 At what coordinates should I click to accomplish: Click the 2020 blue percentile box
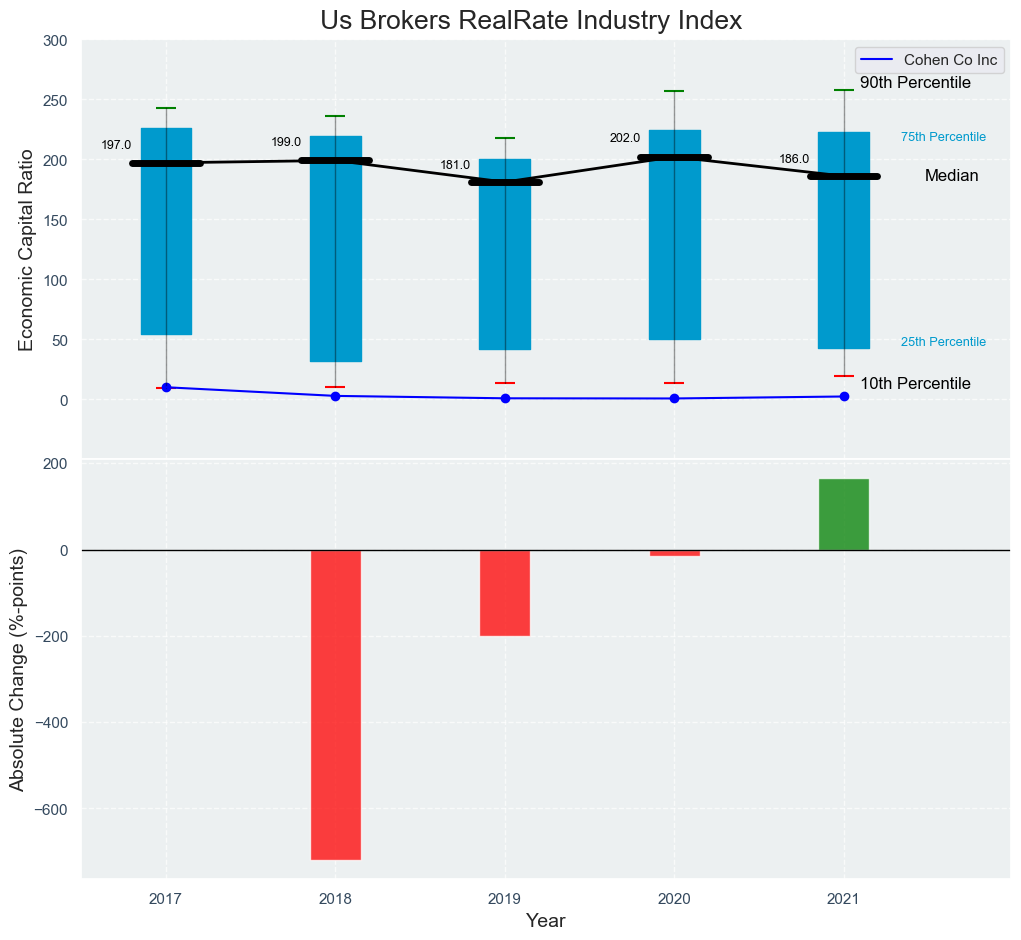[x=675, y=235]
